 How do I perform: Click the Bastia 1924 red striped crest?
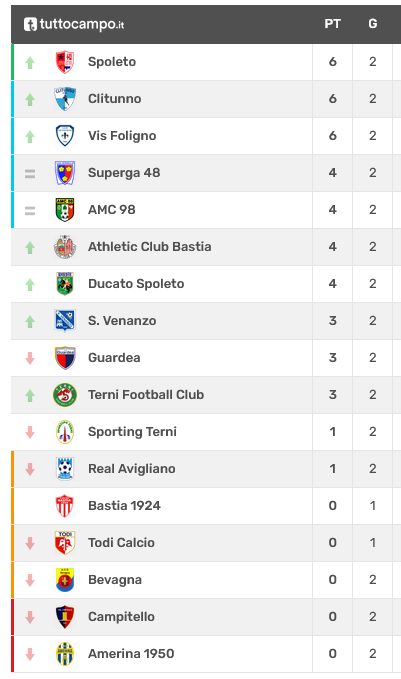[x=65, y=505]
